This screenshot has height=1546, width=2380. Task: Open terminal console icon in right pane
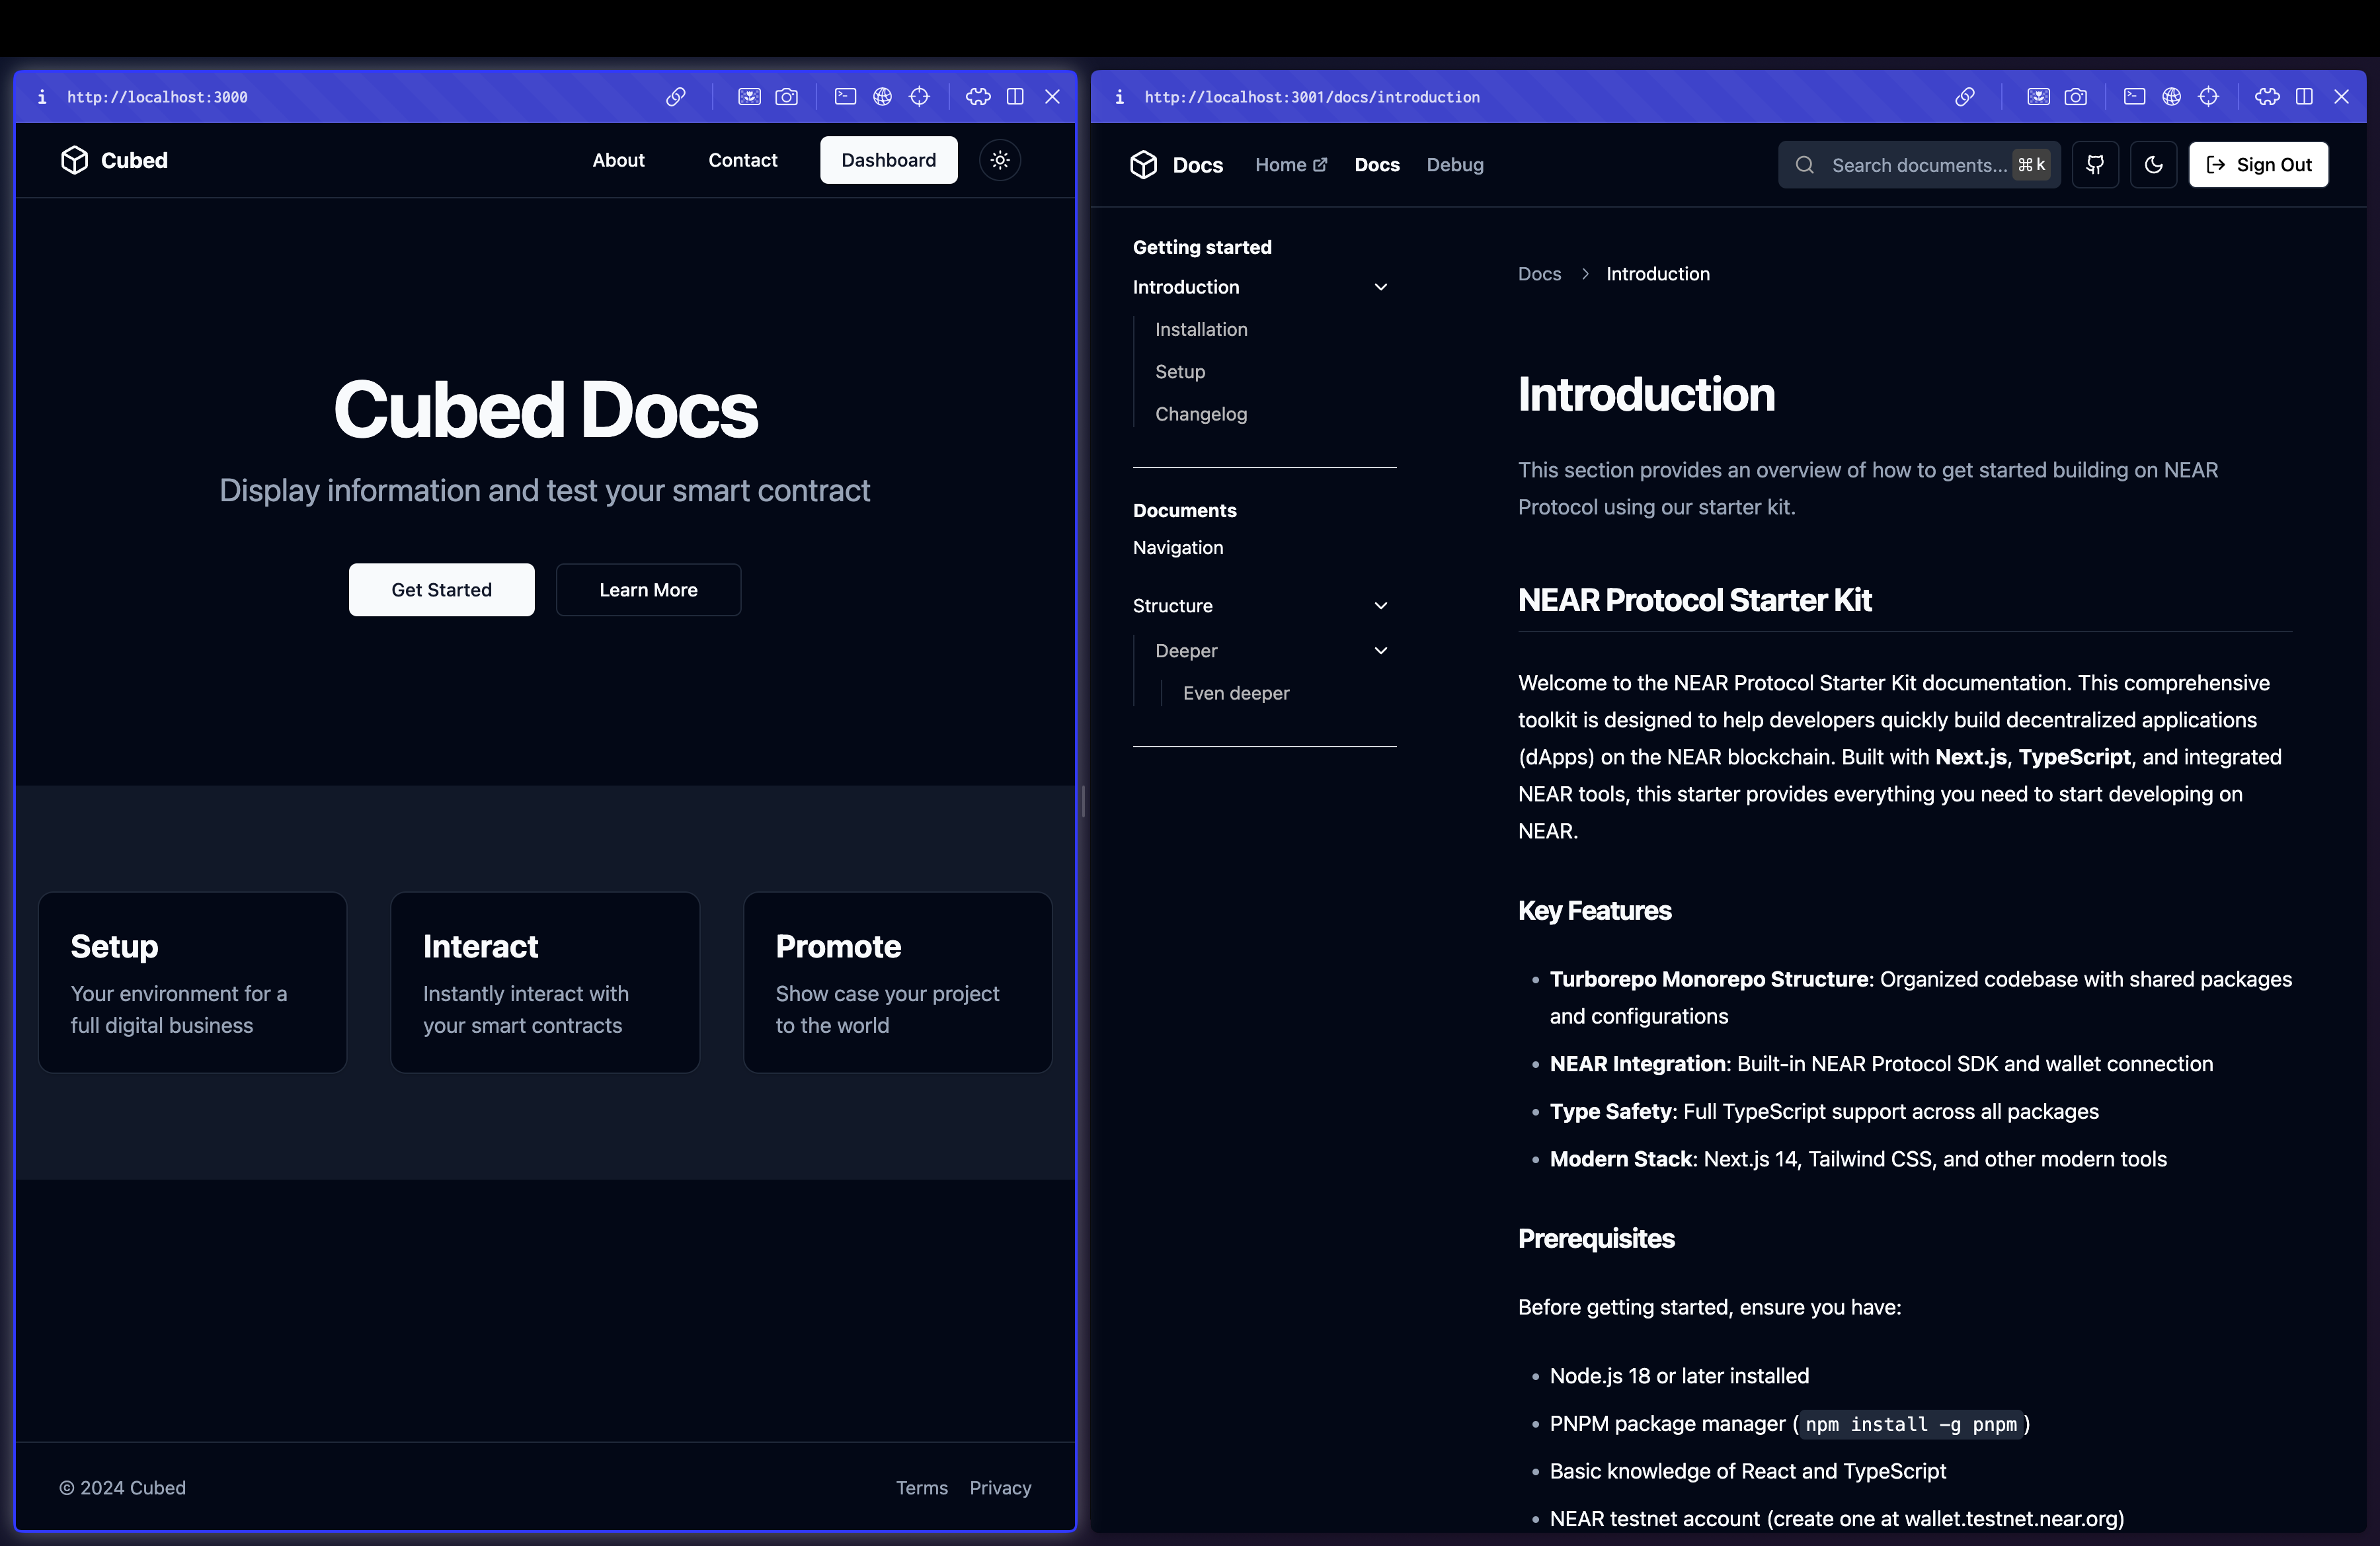[2134, 97]
